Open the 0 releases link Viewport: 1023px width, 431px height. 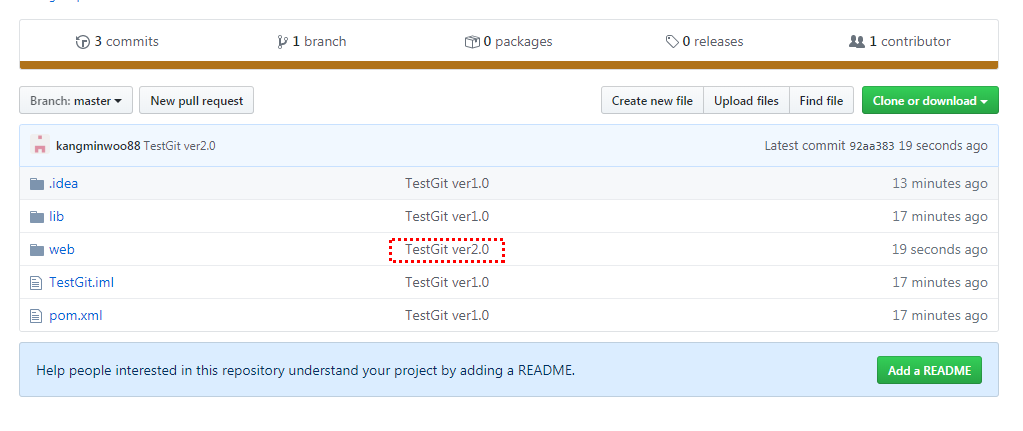(x=704, y=42)
